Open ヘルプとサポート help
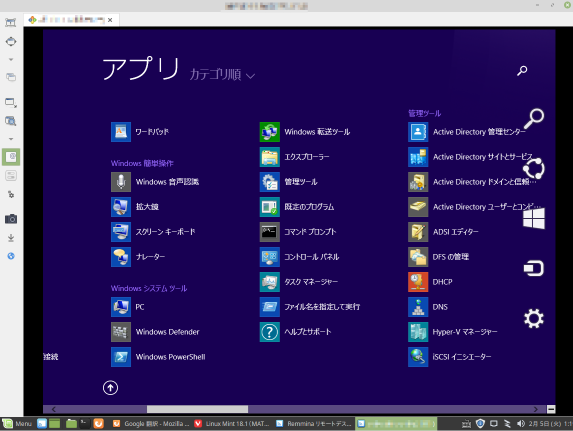 [x=296, y=332]
